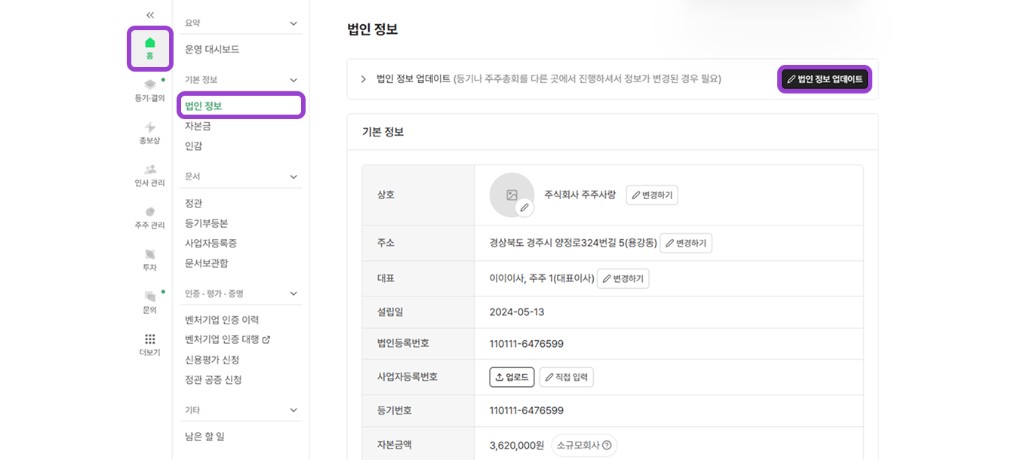Screen dimensions: 1024x460
Task: Open 정관 menu item
Action: click(x=193, y=203)
